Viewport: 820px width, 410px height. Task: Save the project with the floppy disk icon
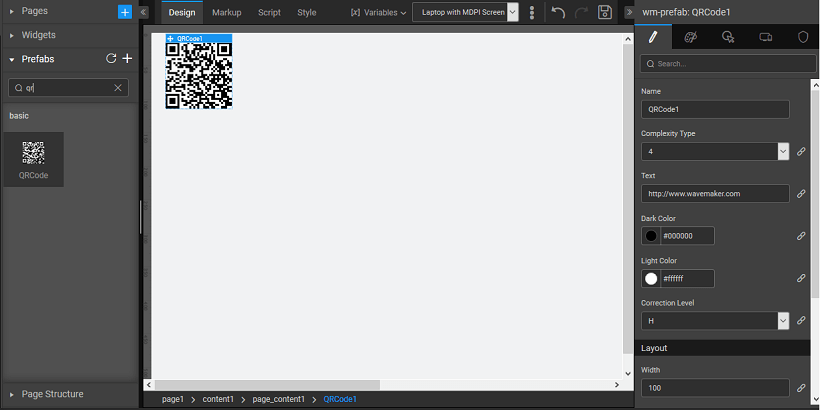coord(605,13)
